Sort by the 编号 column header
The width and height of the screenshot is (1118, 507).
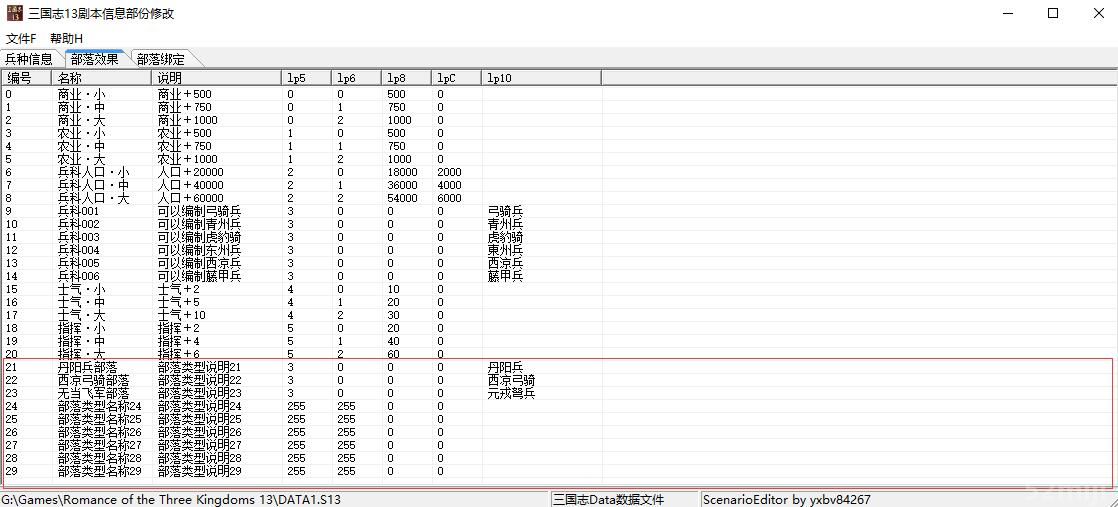tap(26, 77)
